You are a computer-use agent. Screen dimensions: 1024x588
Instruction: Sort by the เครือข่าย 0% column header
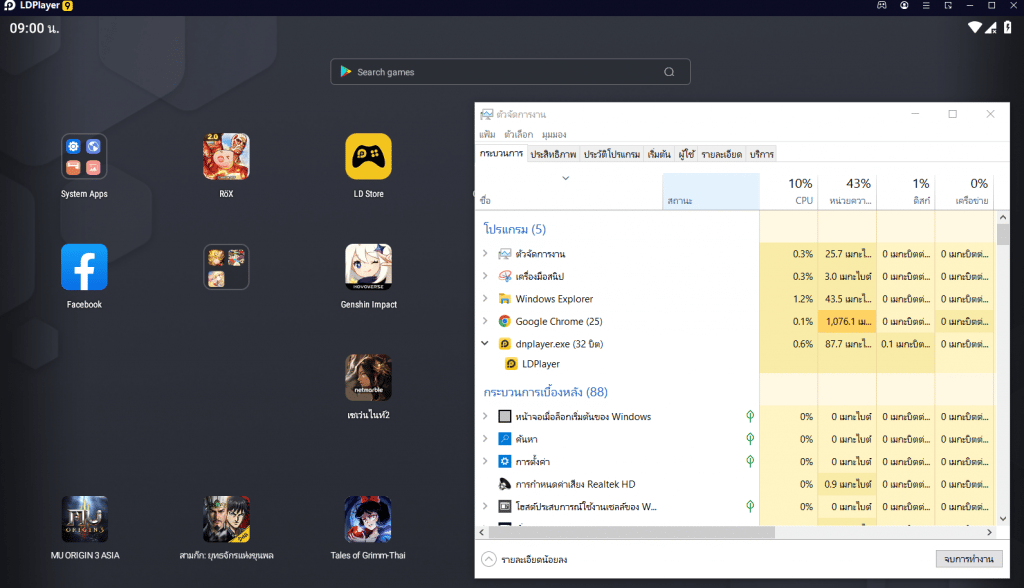(x=965, y=191)
